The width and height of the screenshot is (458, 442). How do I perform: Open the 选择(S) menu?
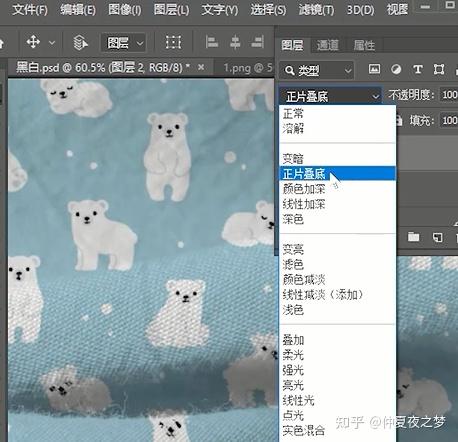pos(268,10)
